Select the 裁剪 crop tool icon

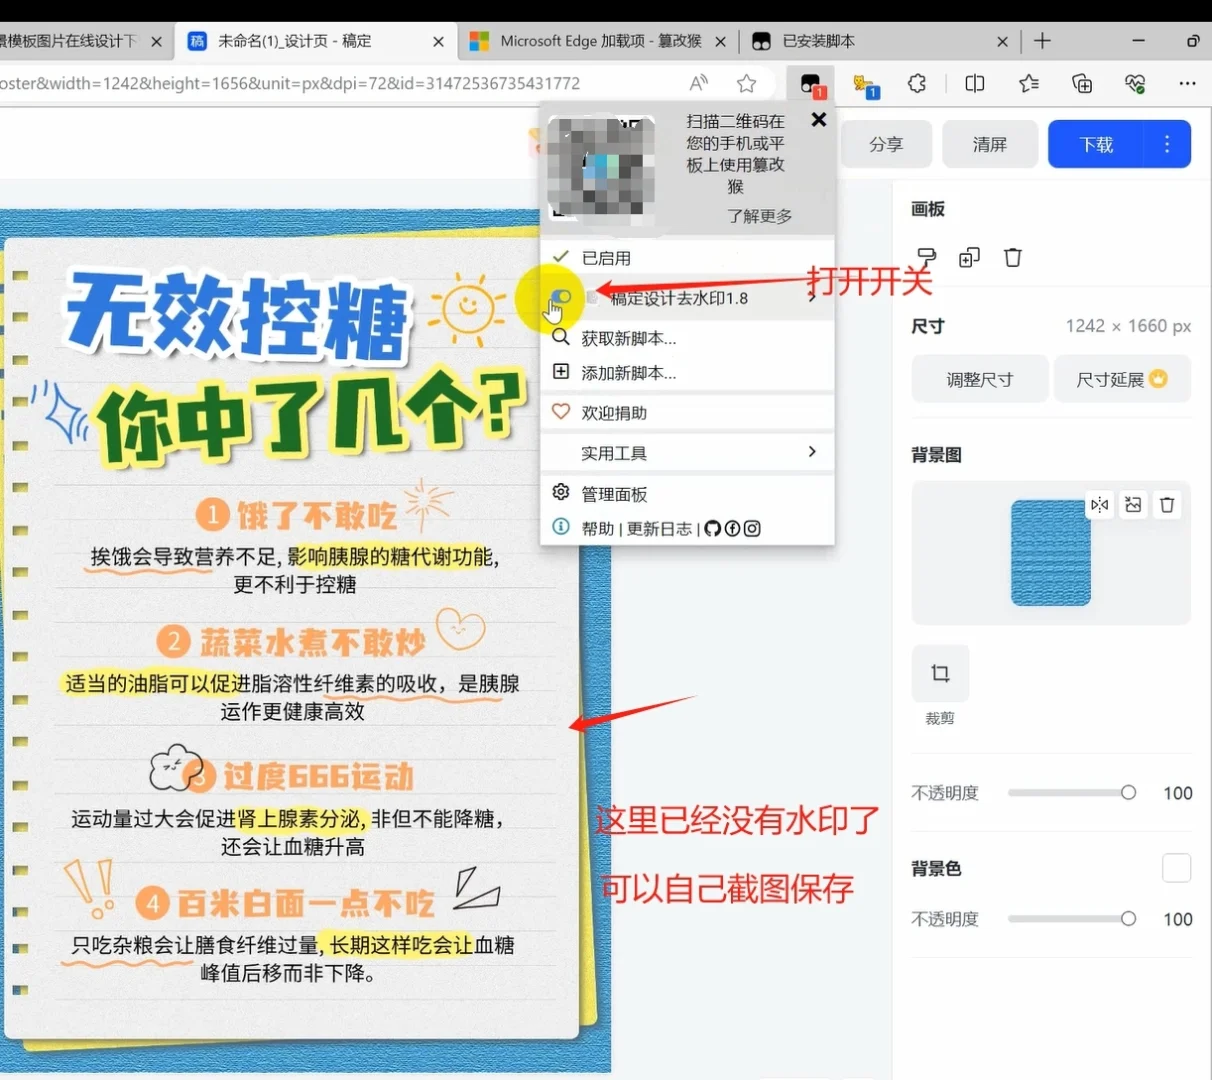coord(940,672)
